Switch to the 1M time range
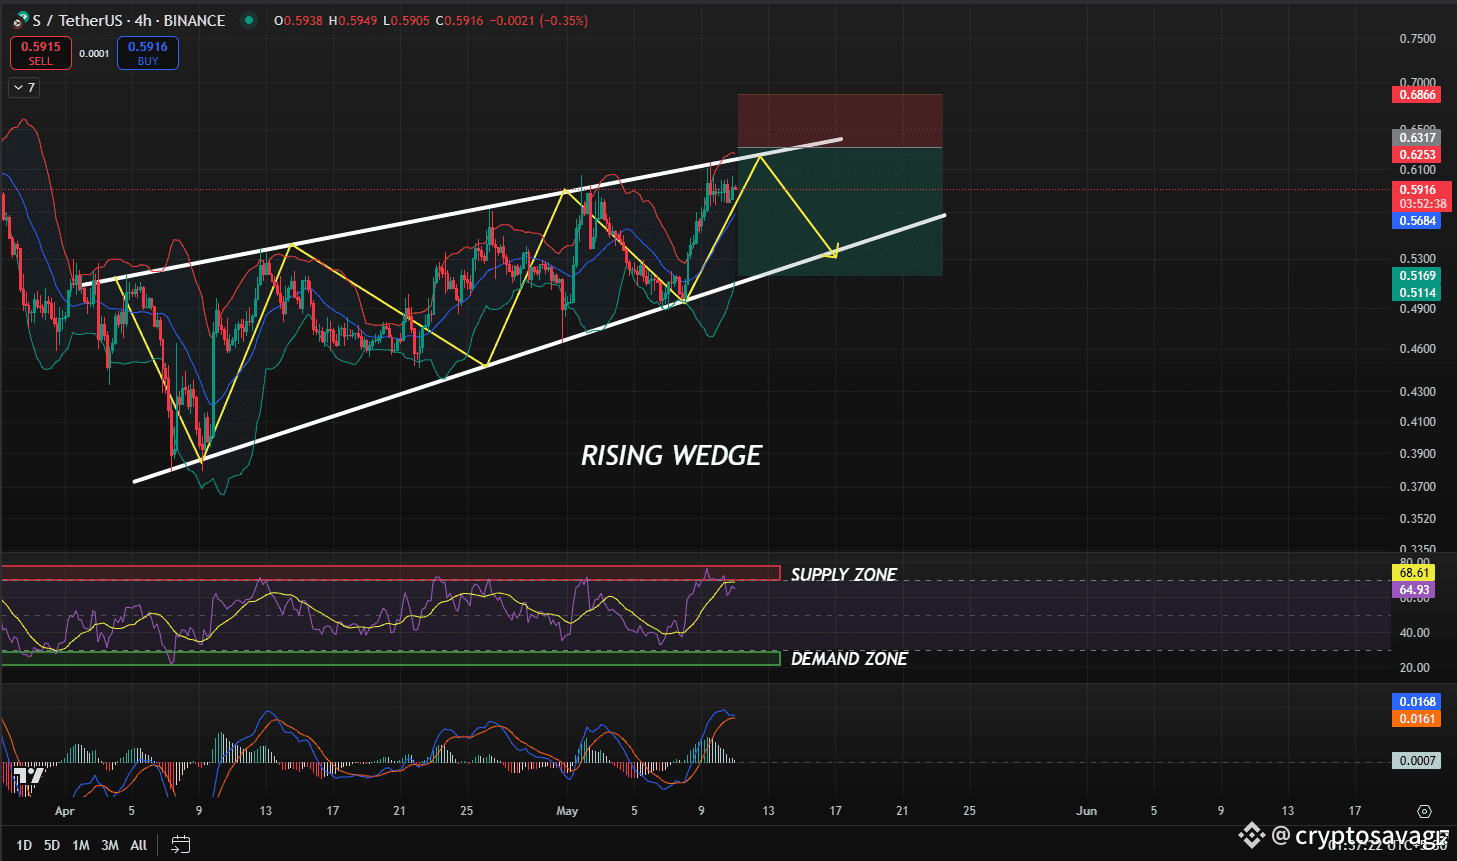Screen dimensions: 1457x861 [x=81, y=845]
